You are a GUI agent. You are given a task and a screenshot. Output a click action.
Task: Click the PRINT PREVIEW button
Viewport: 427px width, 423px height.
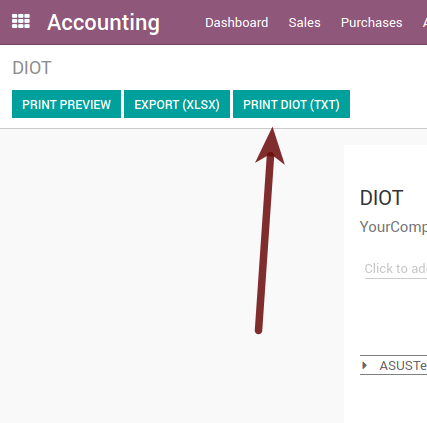66,104
